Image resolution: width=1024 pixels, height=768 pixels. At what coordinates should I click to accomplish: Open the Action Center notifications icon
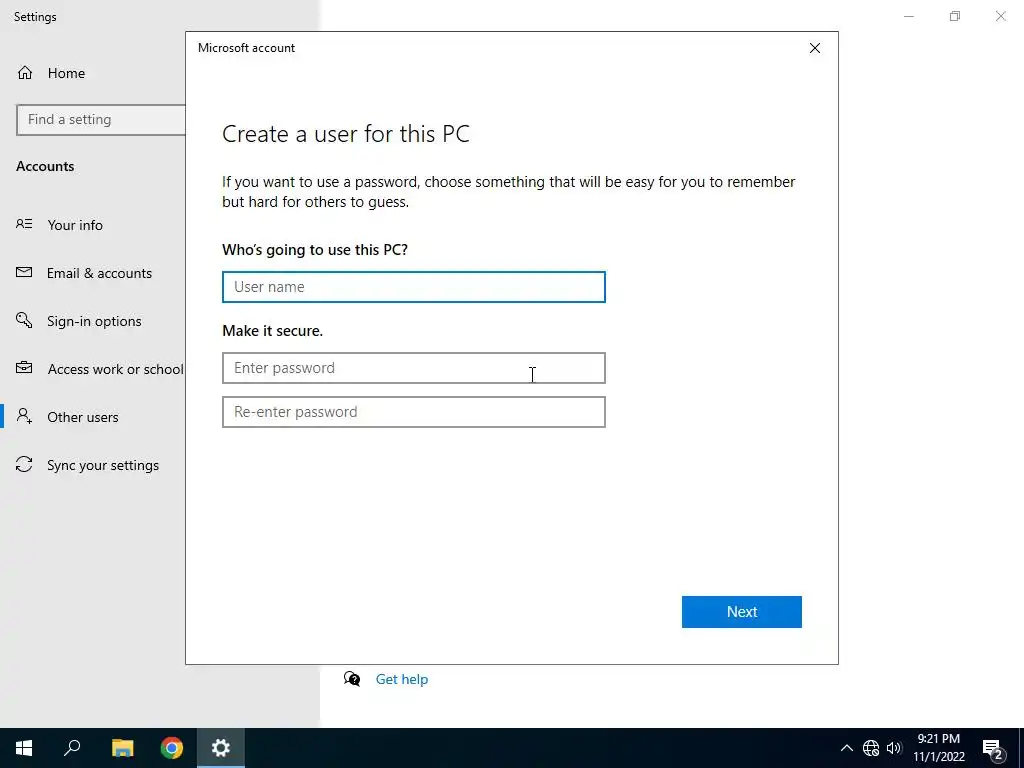993,749
